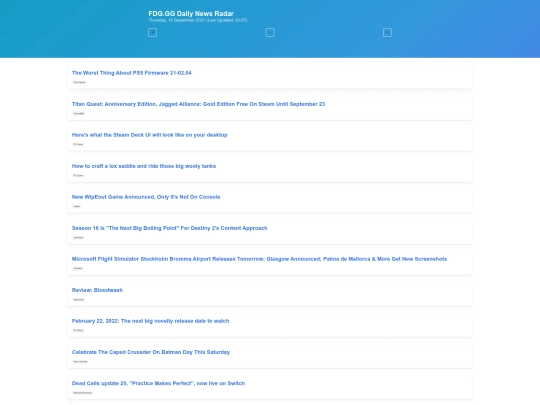Click the leftmost square icon in the header
This screenshot has height=405, width=540.
[x=152, y=32]
